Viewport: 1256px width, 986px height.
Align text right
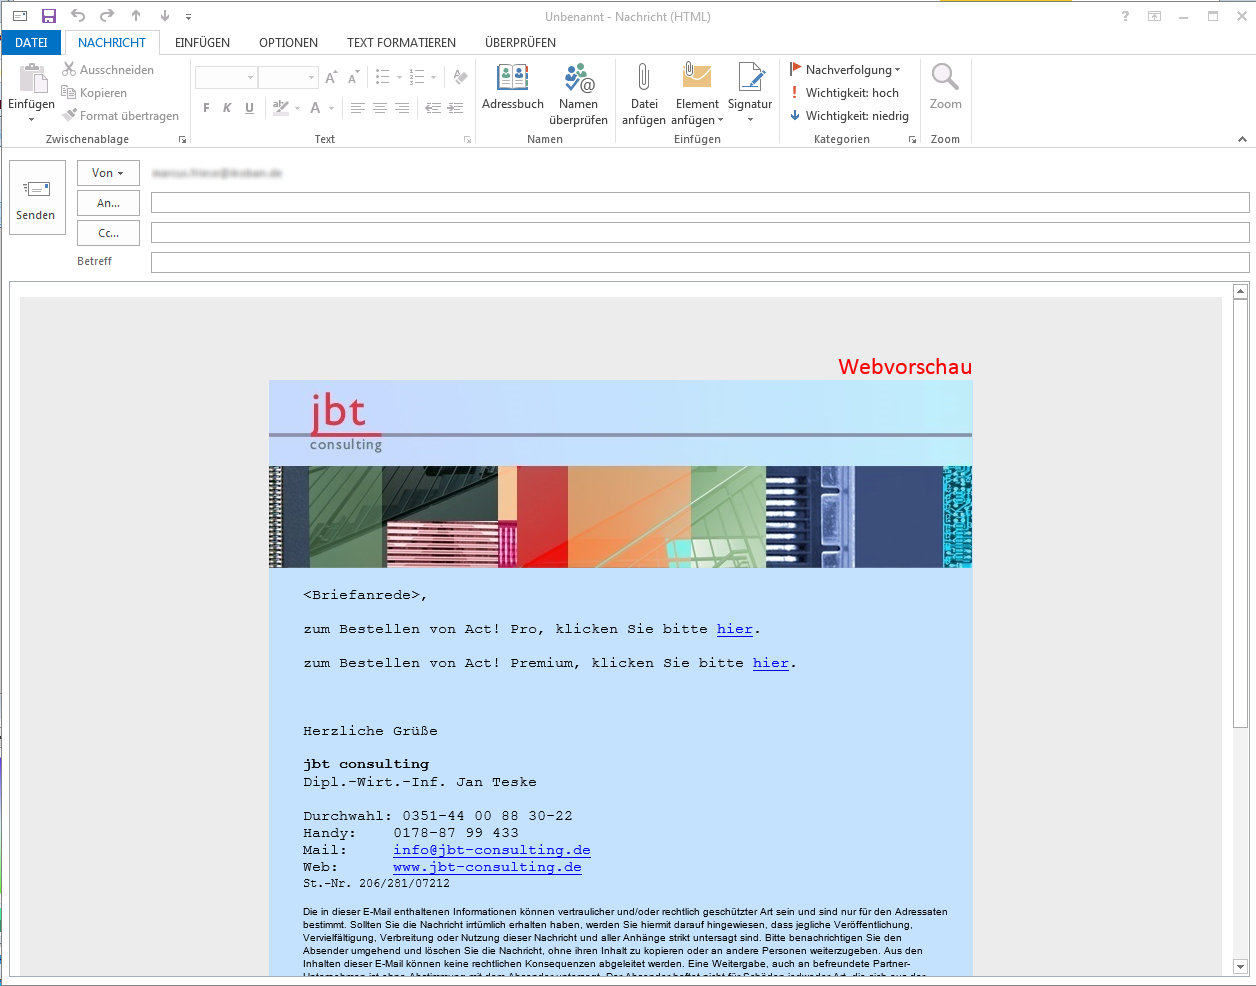tap(401, 108)
